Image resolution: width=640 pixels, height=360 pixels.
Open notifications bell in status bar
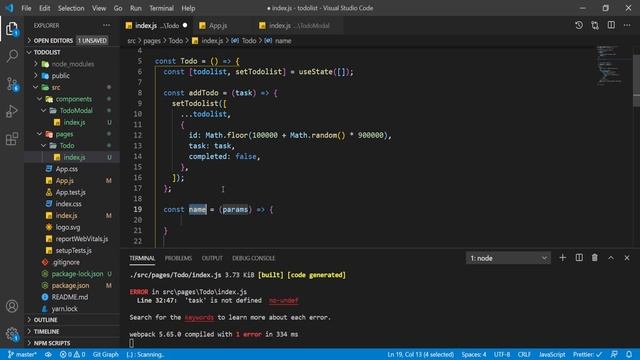[629, 354]
